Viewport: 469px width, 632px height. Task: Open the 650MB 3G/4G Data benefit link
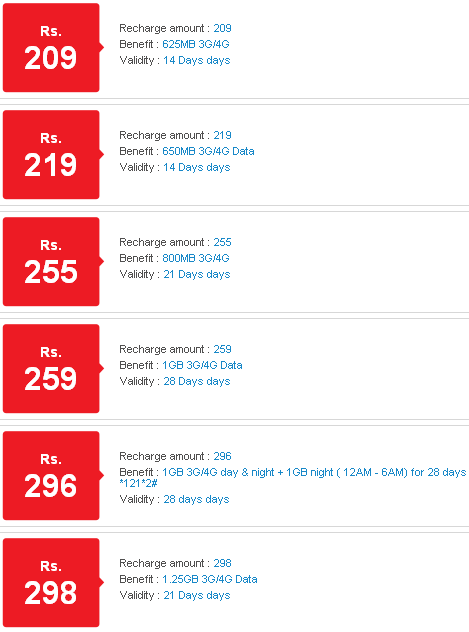tap(208, 151)
